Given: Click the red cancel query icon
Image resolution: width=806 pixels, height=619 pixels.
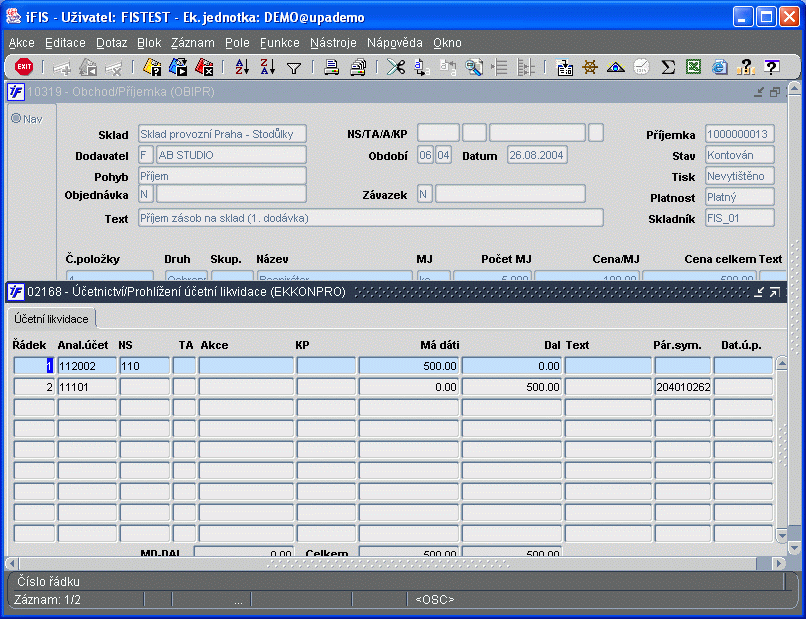Looking at the screenshot, I should pyautogui.click(x=204, y=67).
